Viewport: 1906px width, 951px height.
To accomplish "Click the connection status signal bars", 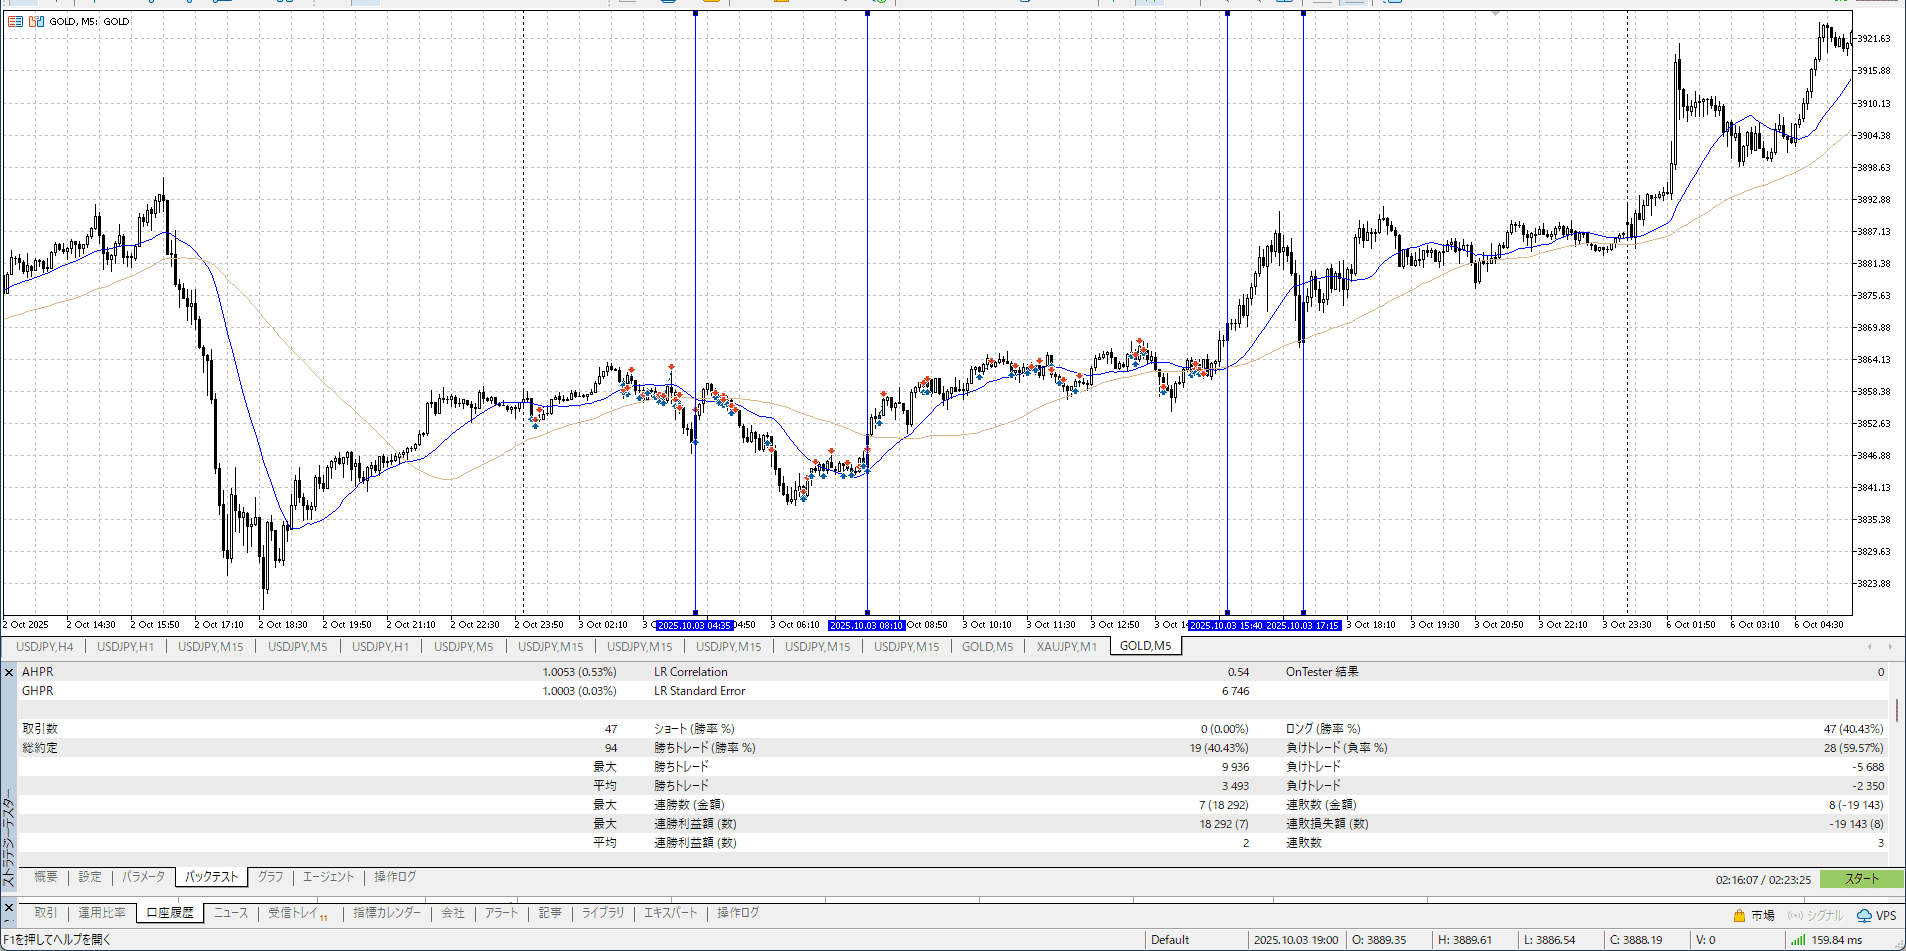I will point(1798,940).
